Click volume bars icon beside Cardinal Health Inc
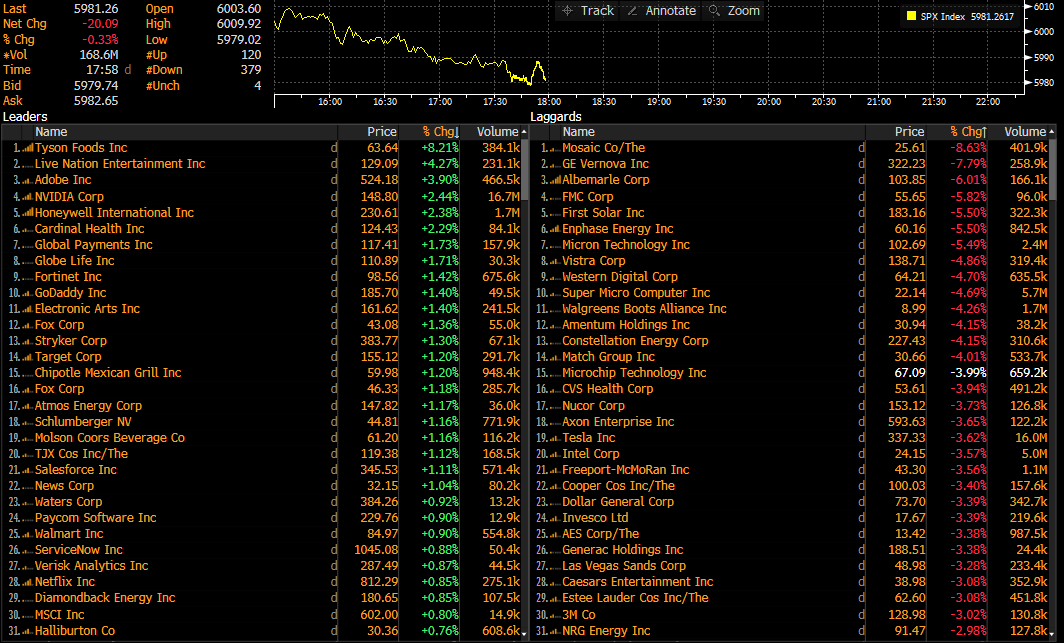 (x=27, y=229)
